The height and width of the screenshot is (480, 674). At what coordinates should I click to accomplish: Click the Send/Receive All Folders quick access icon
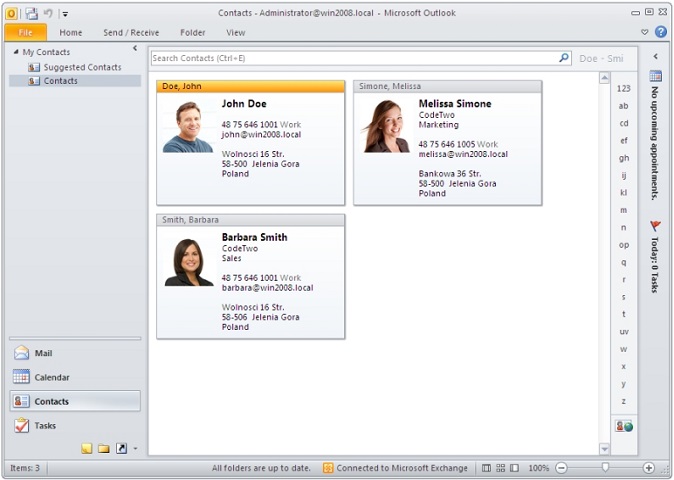[31, 14]
